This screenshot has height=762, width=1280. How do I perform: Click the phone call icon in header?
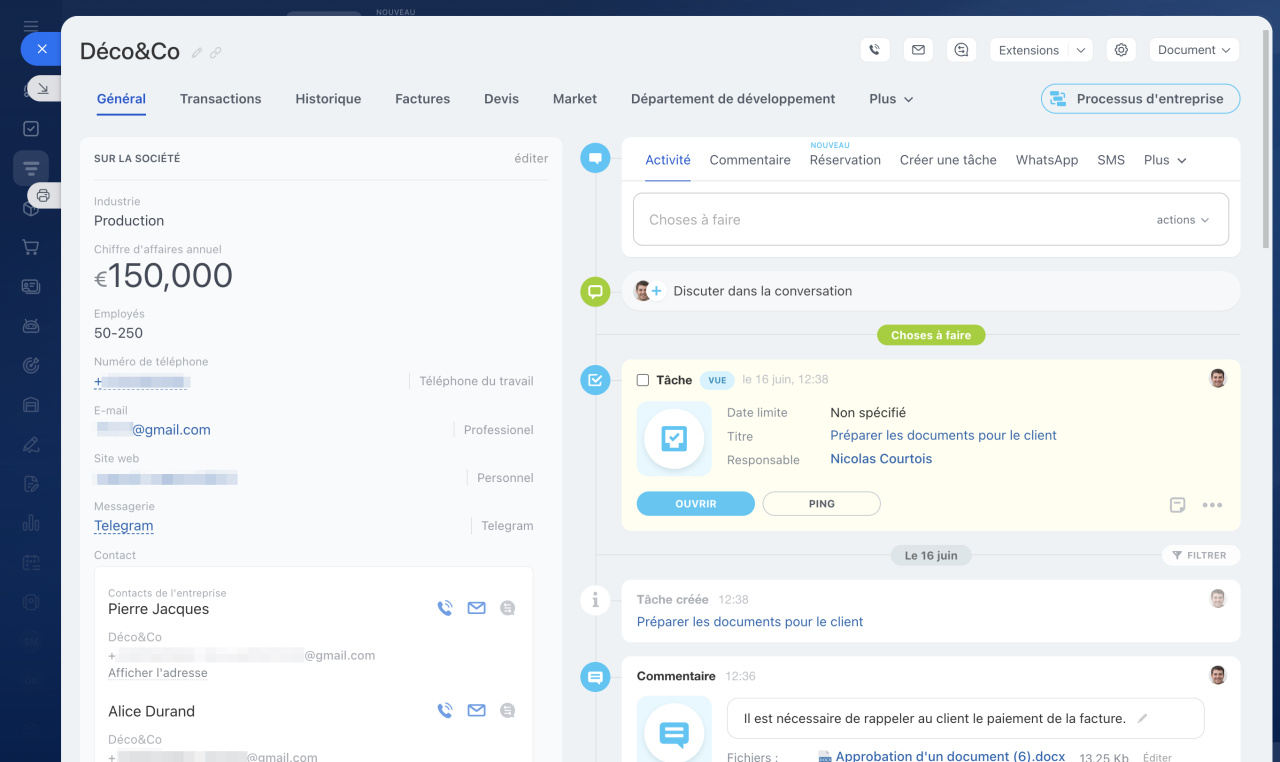(874, 50)
